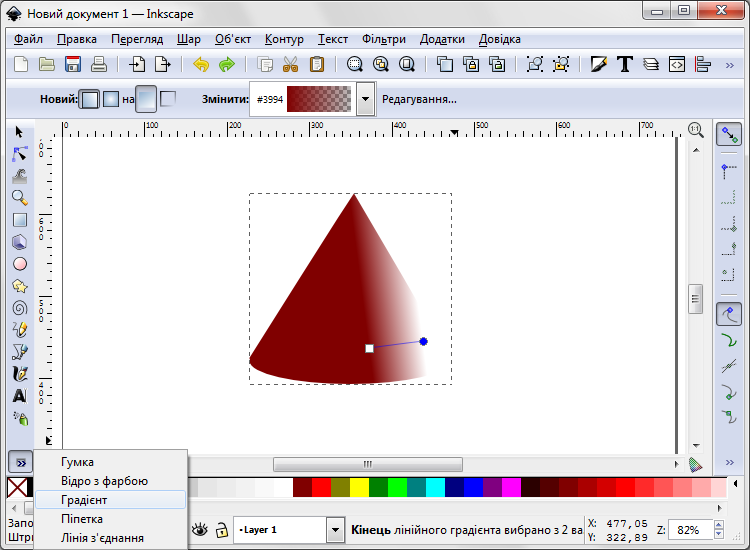Image resolution: width=750 pixels, height=550 pixels.
Task: Open the Файл menu
Action: click(x=28, y=39)
